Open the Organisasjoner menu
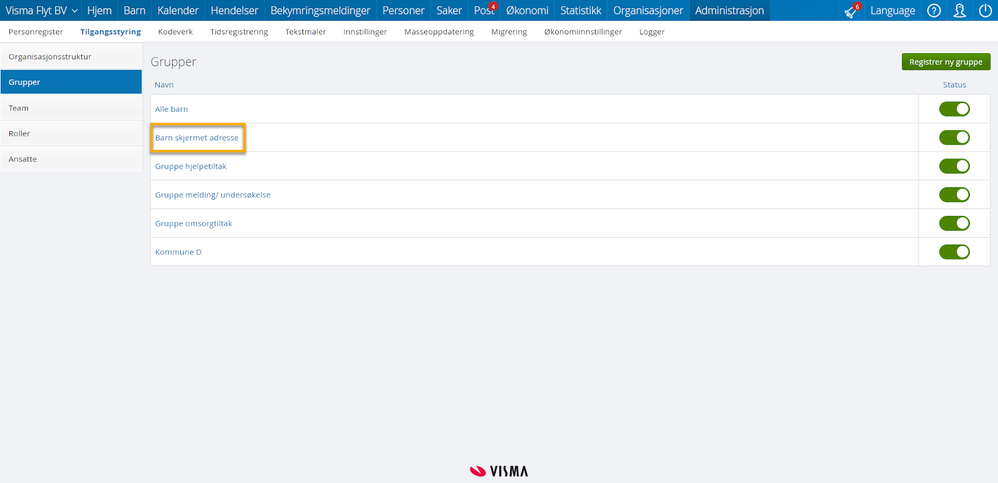 (649, 11)
